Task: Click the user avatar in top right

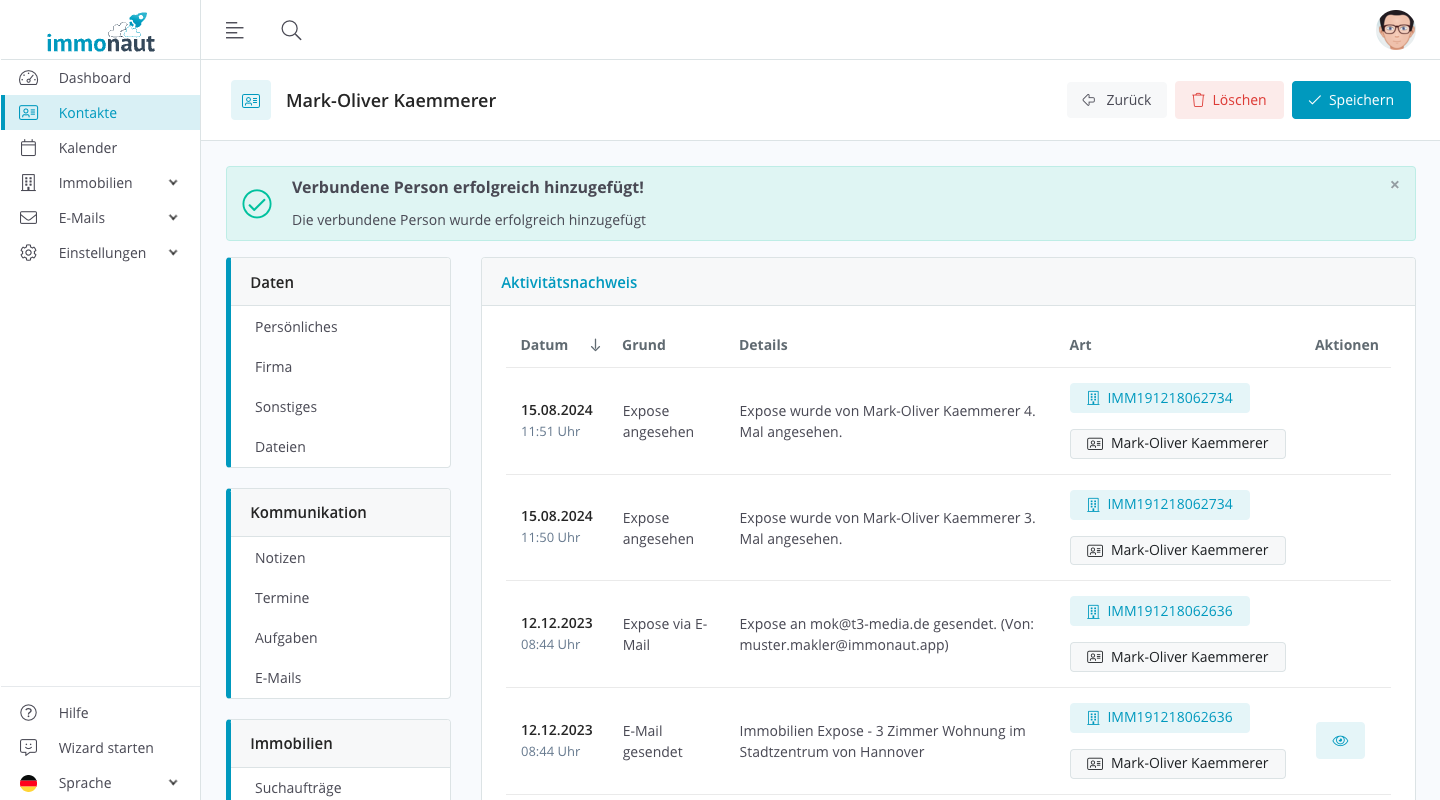Action: (1395, 30)
